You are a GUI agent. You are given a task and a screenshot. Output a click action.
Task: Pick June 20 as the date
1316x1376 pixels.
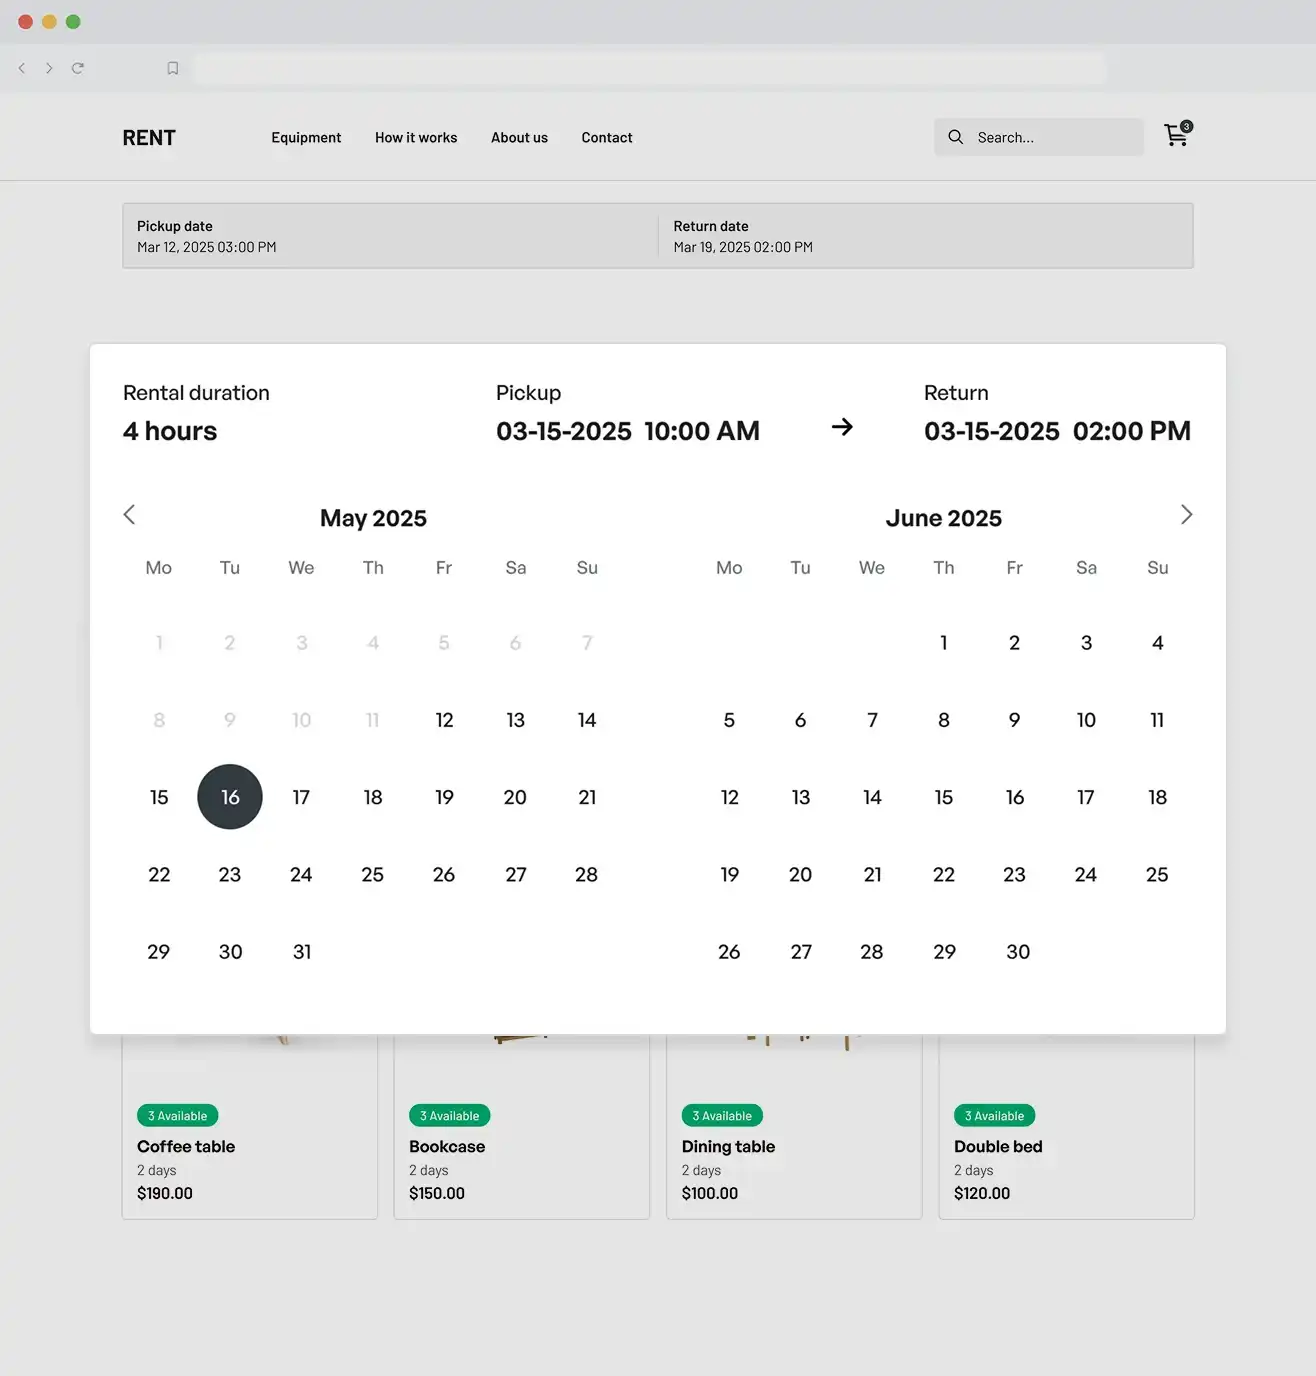pos(800,875)
